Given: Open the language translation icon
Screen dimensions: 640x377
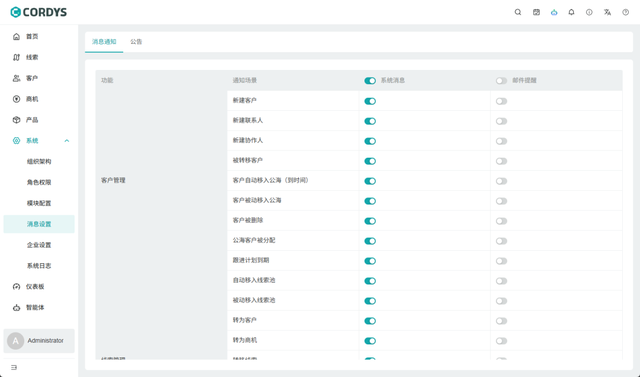Looking at the screenshot, I should coord(607,12).
